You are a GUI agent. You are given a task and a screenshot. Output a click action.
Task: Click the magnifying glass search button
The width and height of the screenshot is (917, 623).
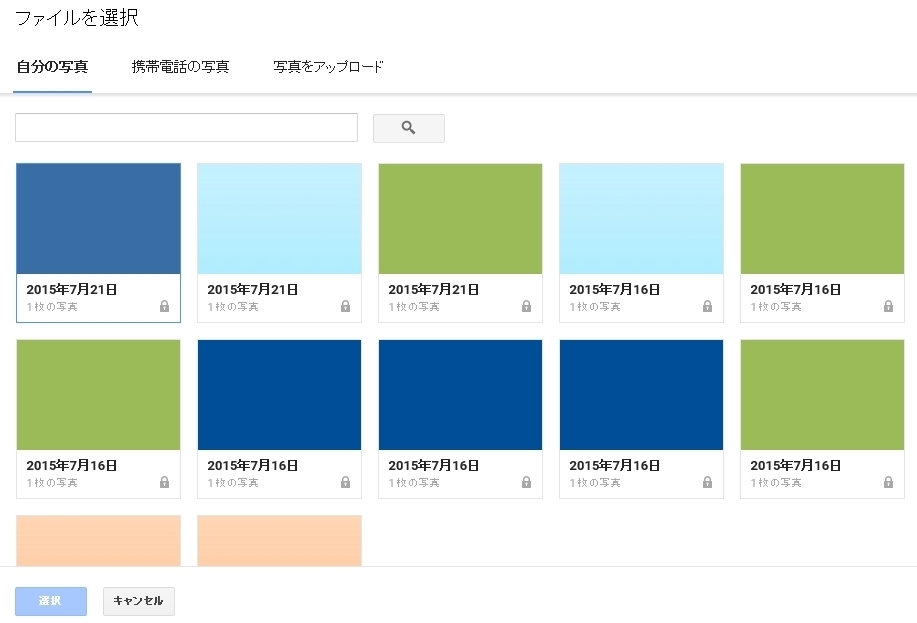[409, 128]
